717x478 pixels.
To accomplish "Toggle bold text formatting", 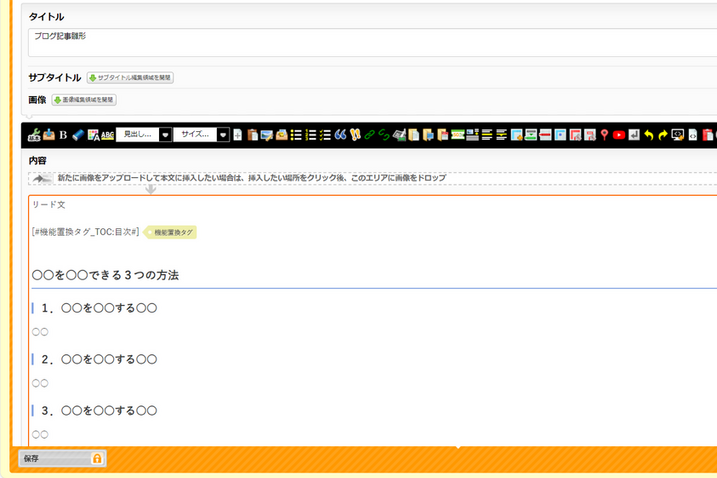I will tap(63, 134).
